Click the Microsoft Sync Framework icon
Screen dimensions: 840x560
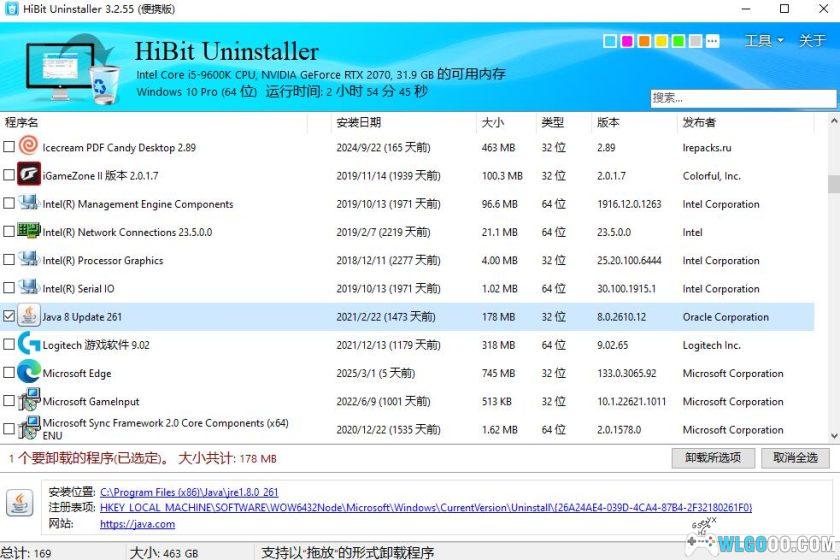(28, 428)
